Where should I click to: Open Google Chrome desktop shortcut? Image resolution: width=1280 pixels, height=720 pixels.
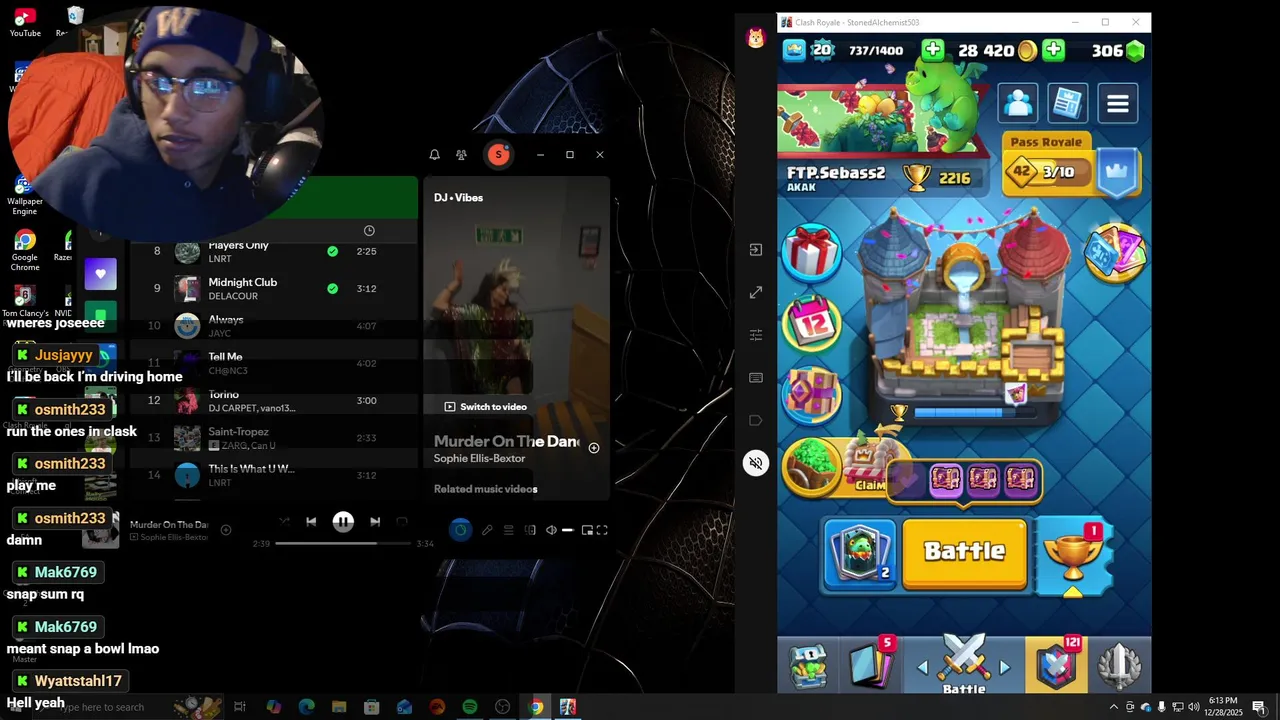coord(25,250)
